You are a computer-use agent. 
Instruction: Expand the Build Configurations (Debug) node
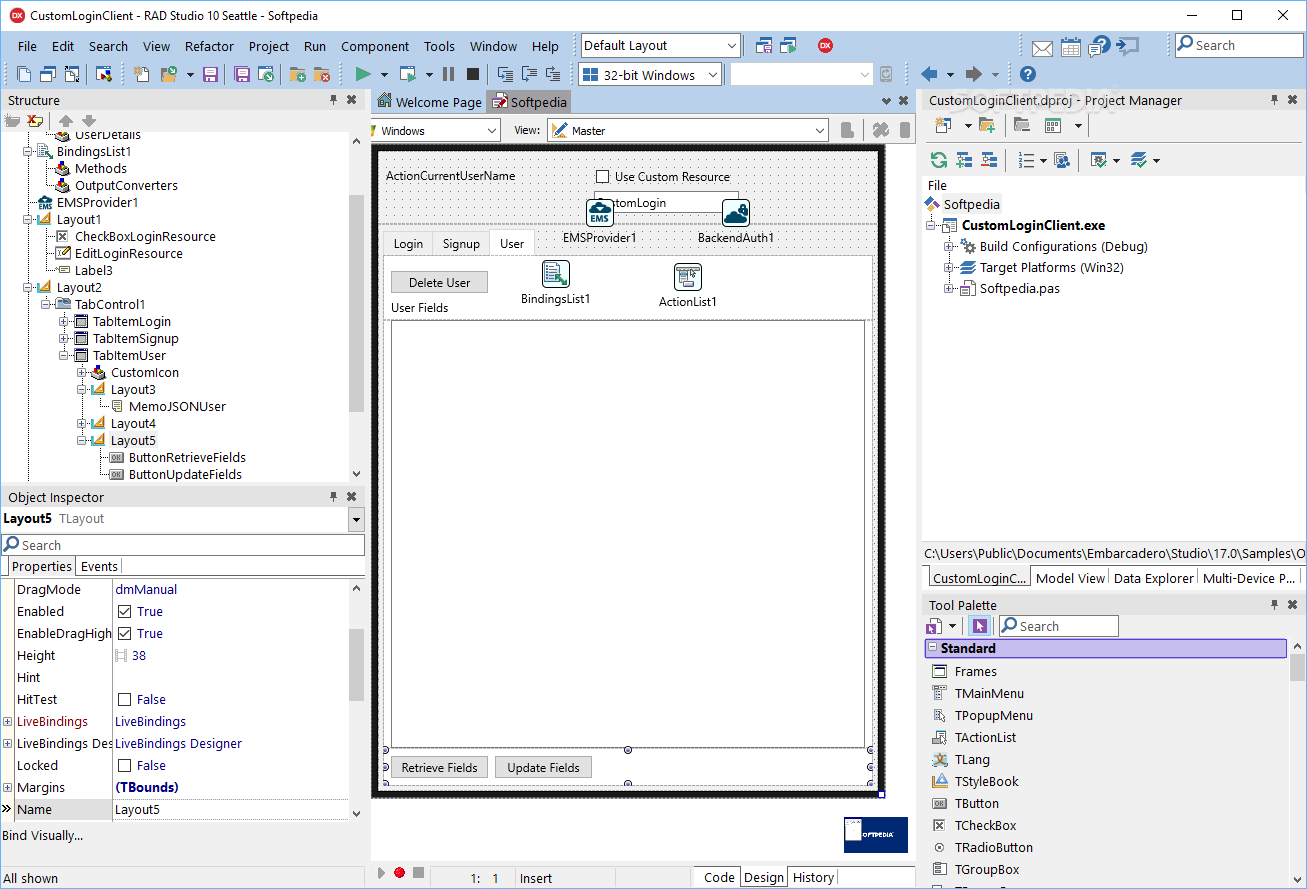click(x=949, y=247)
